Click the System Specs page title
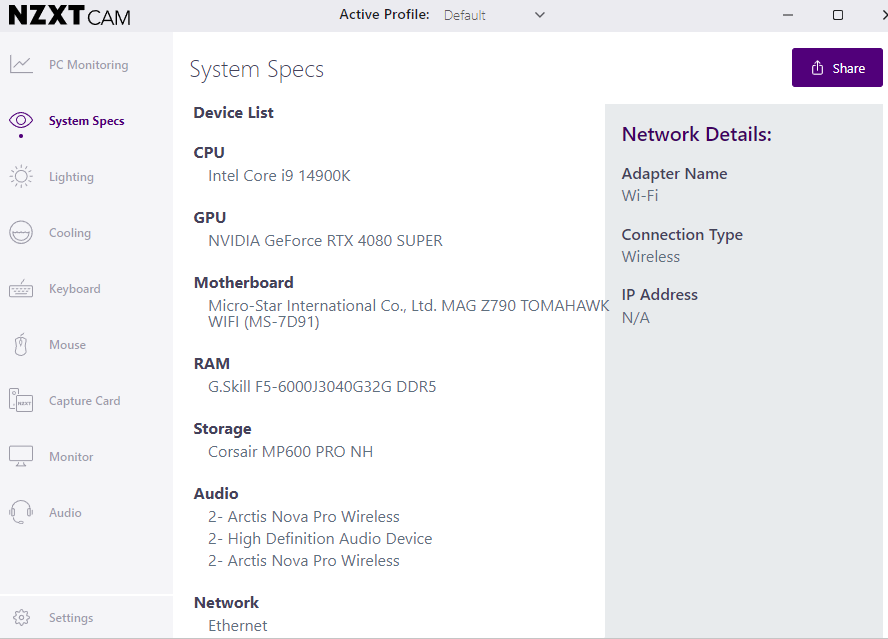The width and height of the screenshot is (888, 639). pos(257,69)
